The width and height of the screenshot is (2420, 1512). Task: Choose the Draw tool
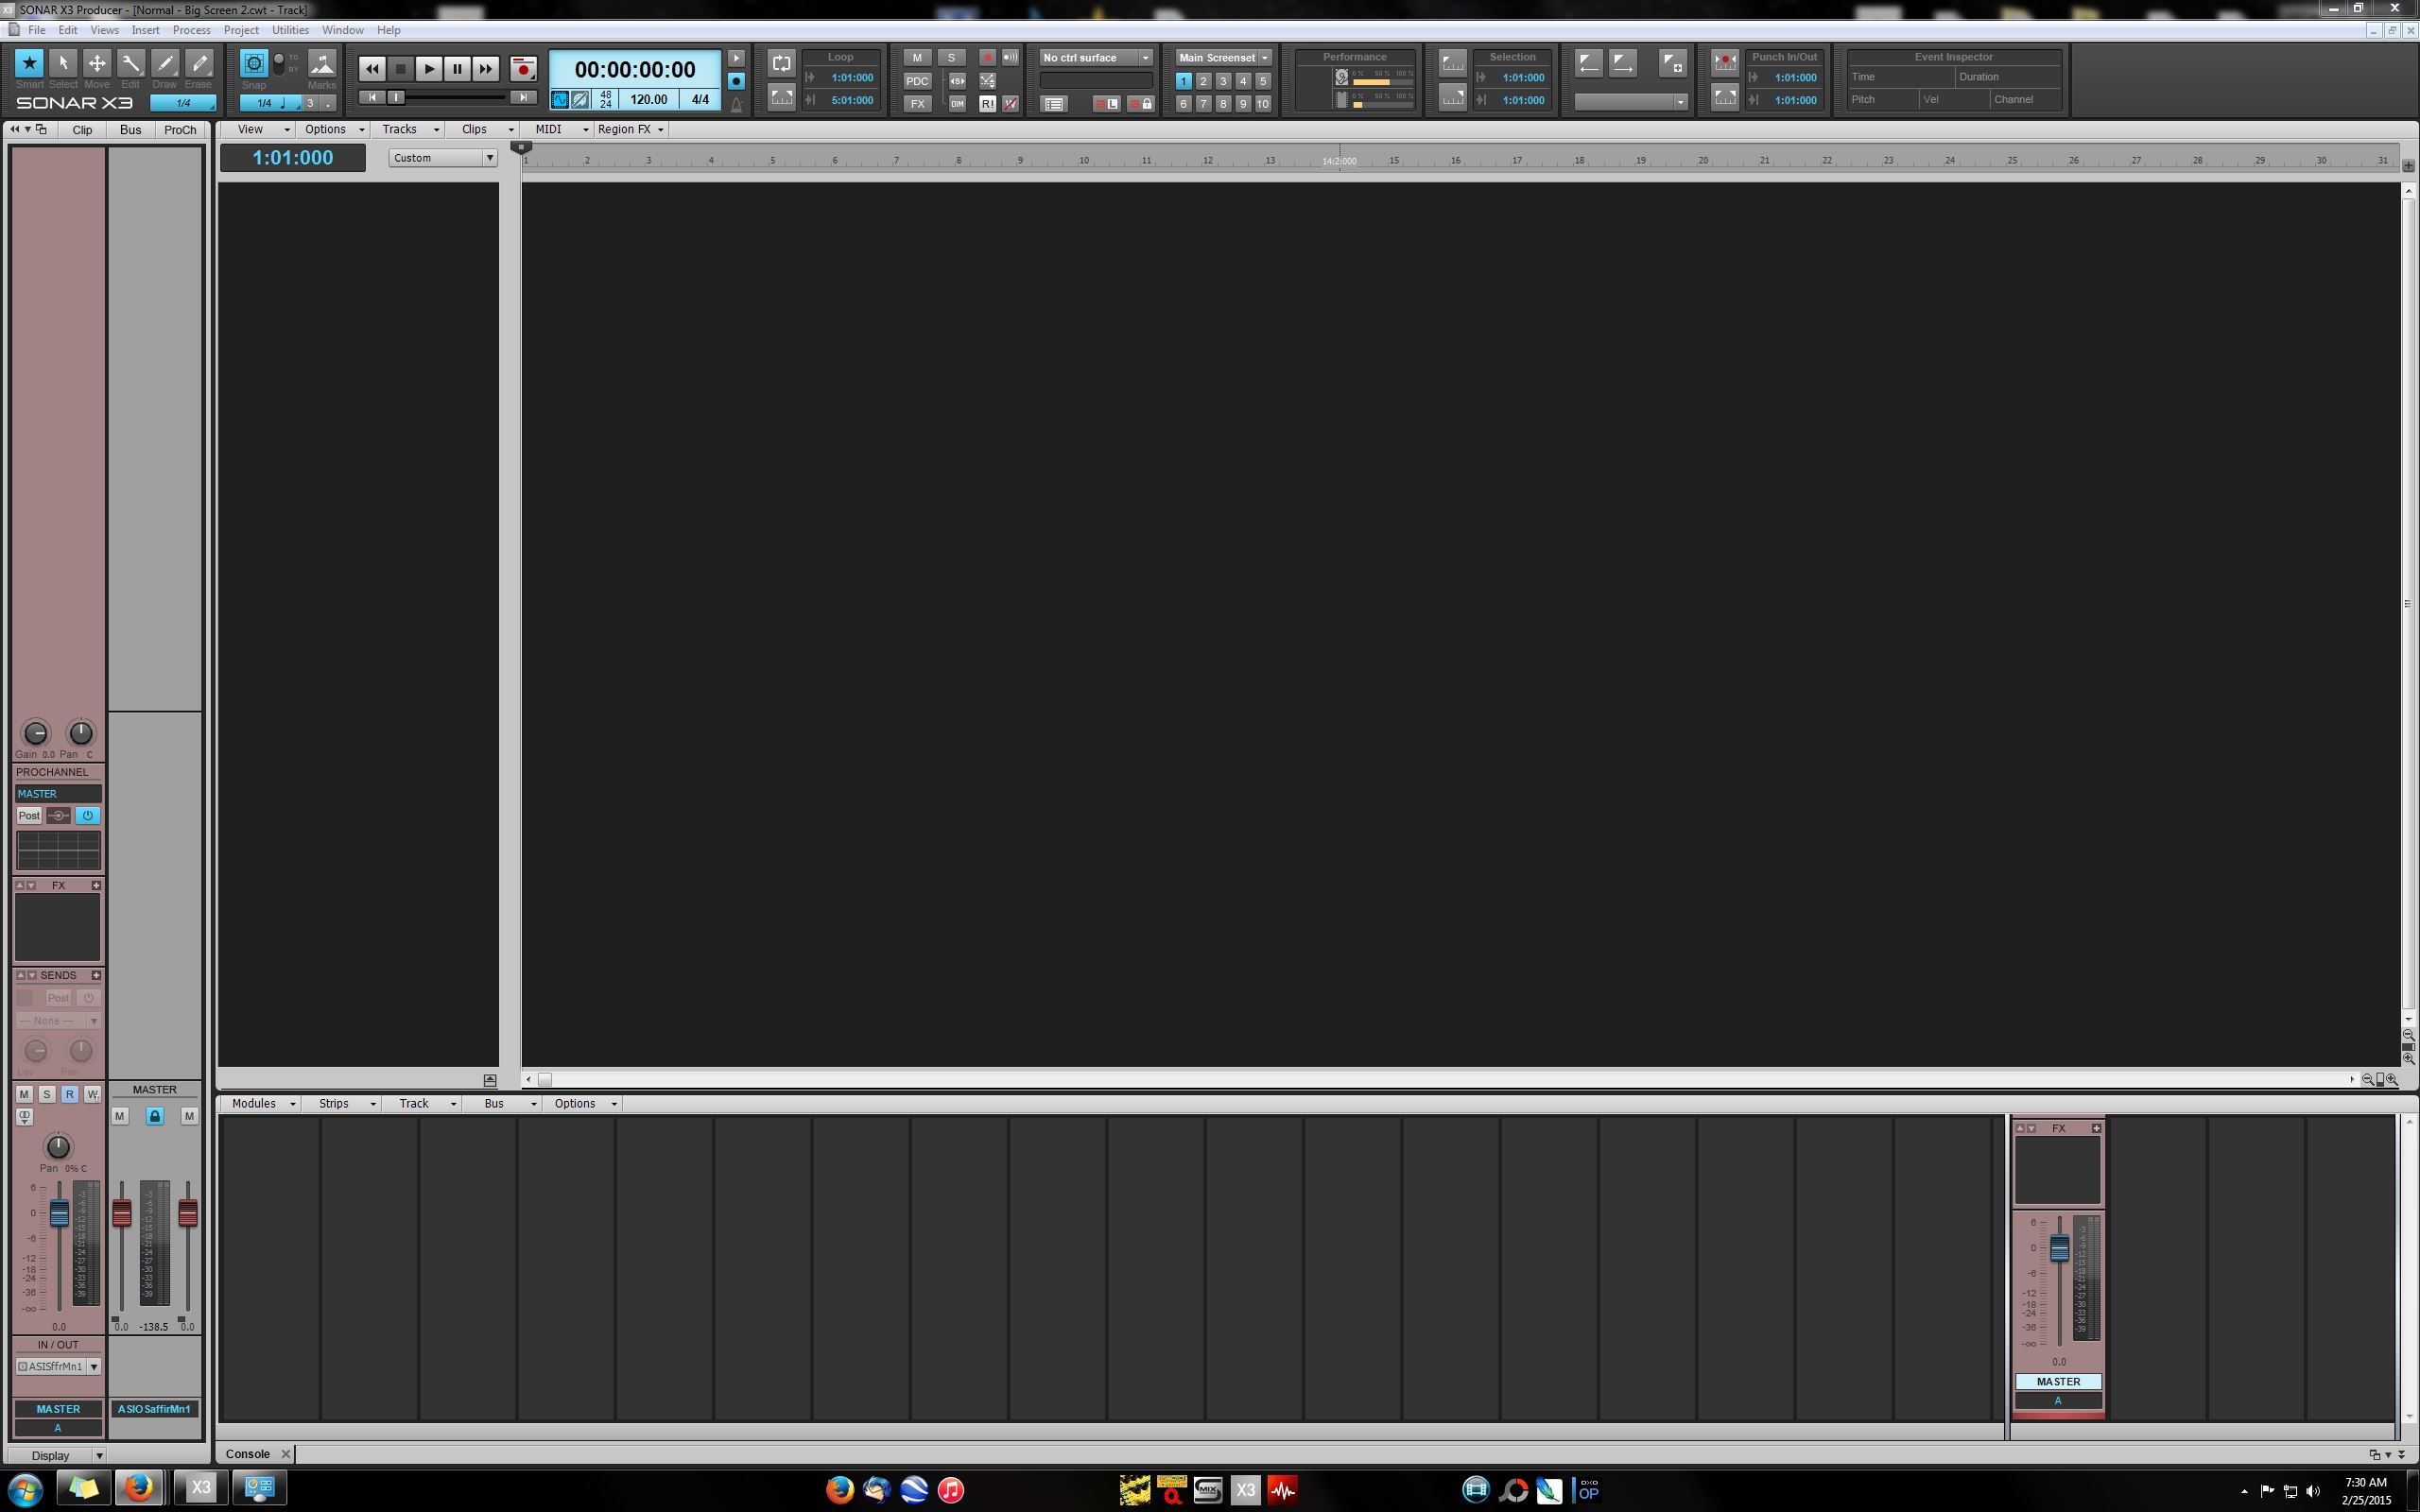click(165, 64)
